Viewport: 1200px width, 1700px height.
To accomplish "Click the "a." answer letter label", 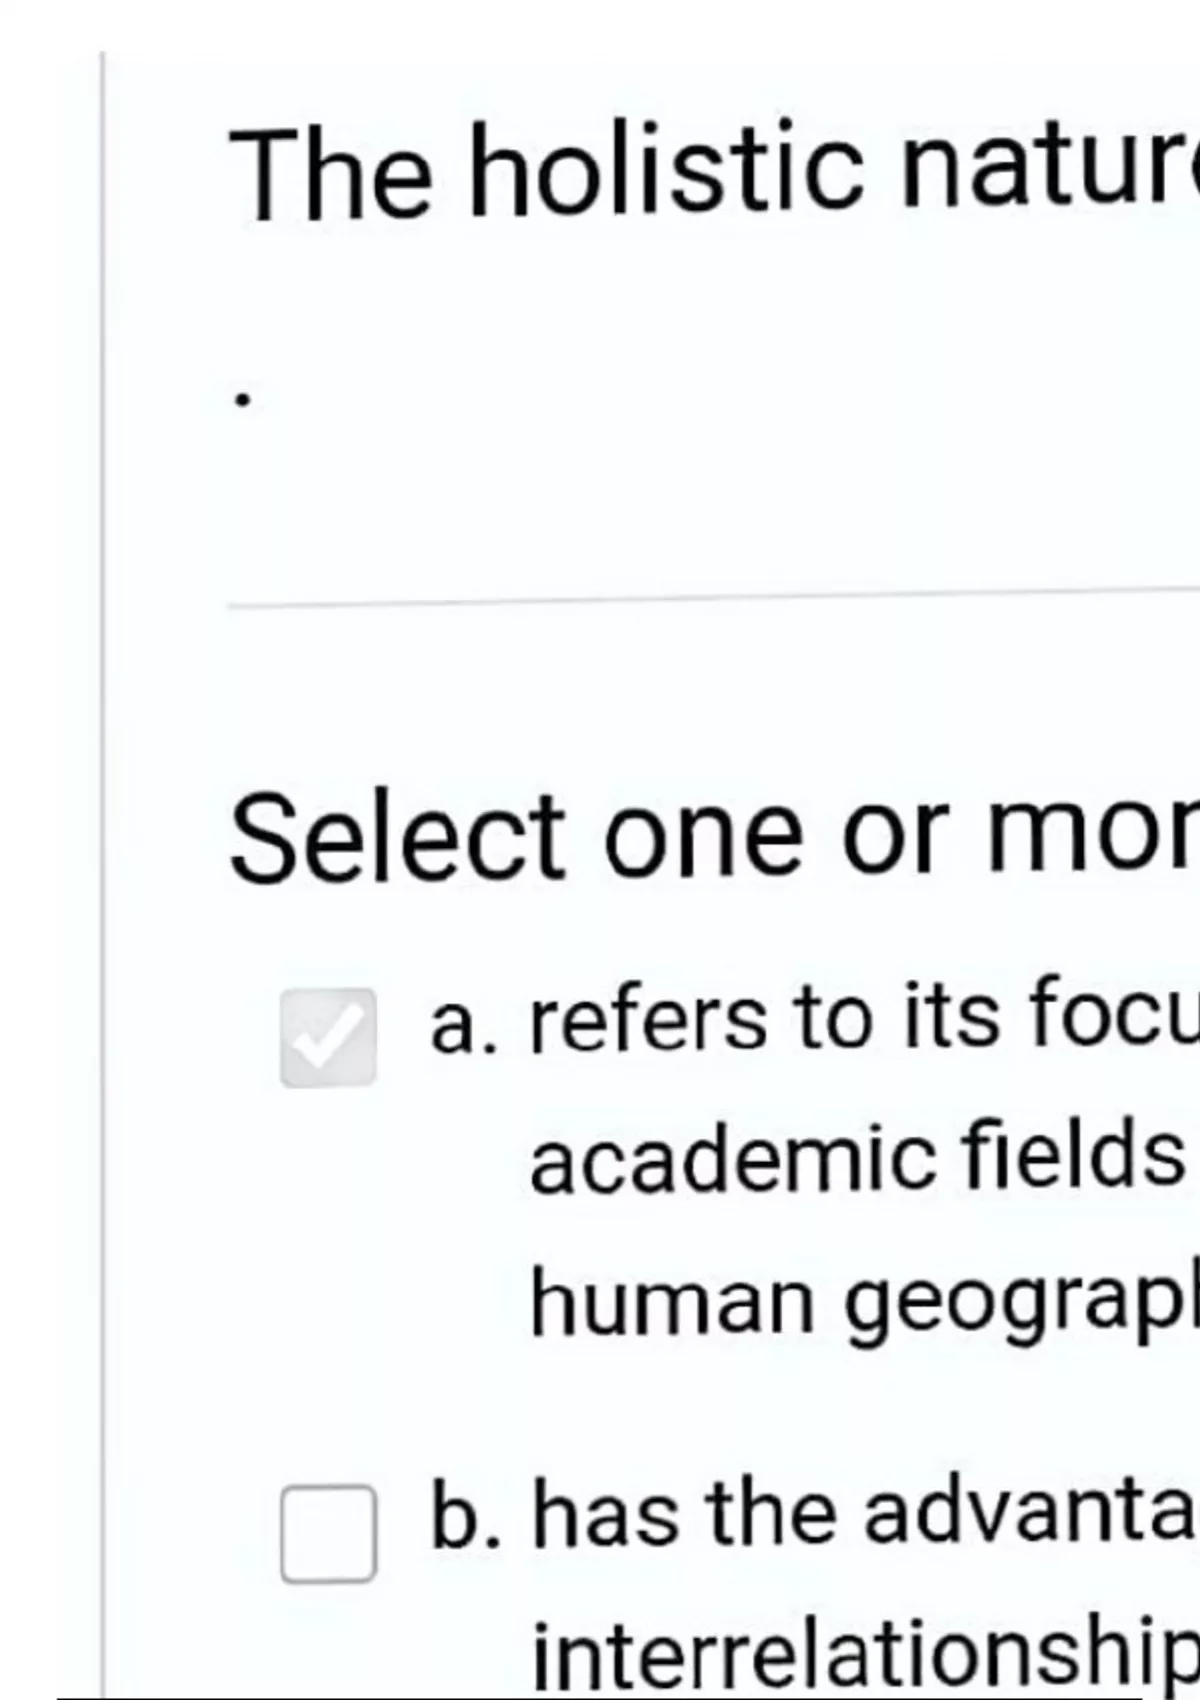I will 463,1024.
